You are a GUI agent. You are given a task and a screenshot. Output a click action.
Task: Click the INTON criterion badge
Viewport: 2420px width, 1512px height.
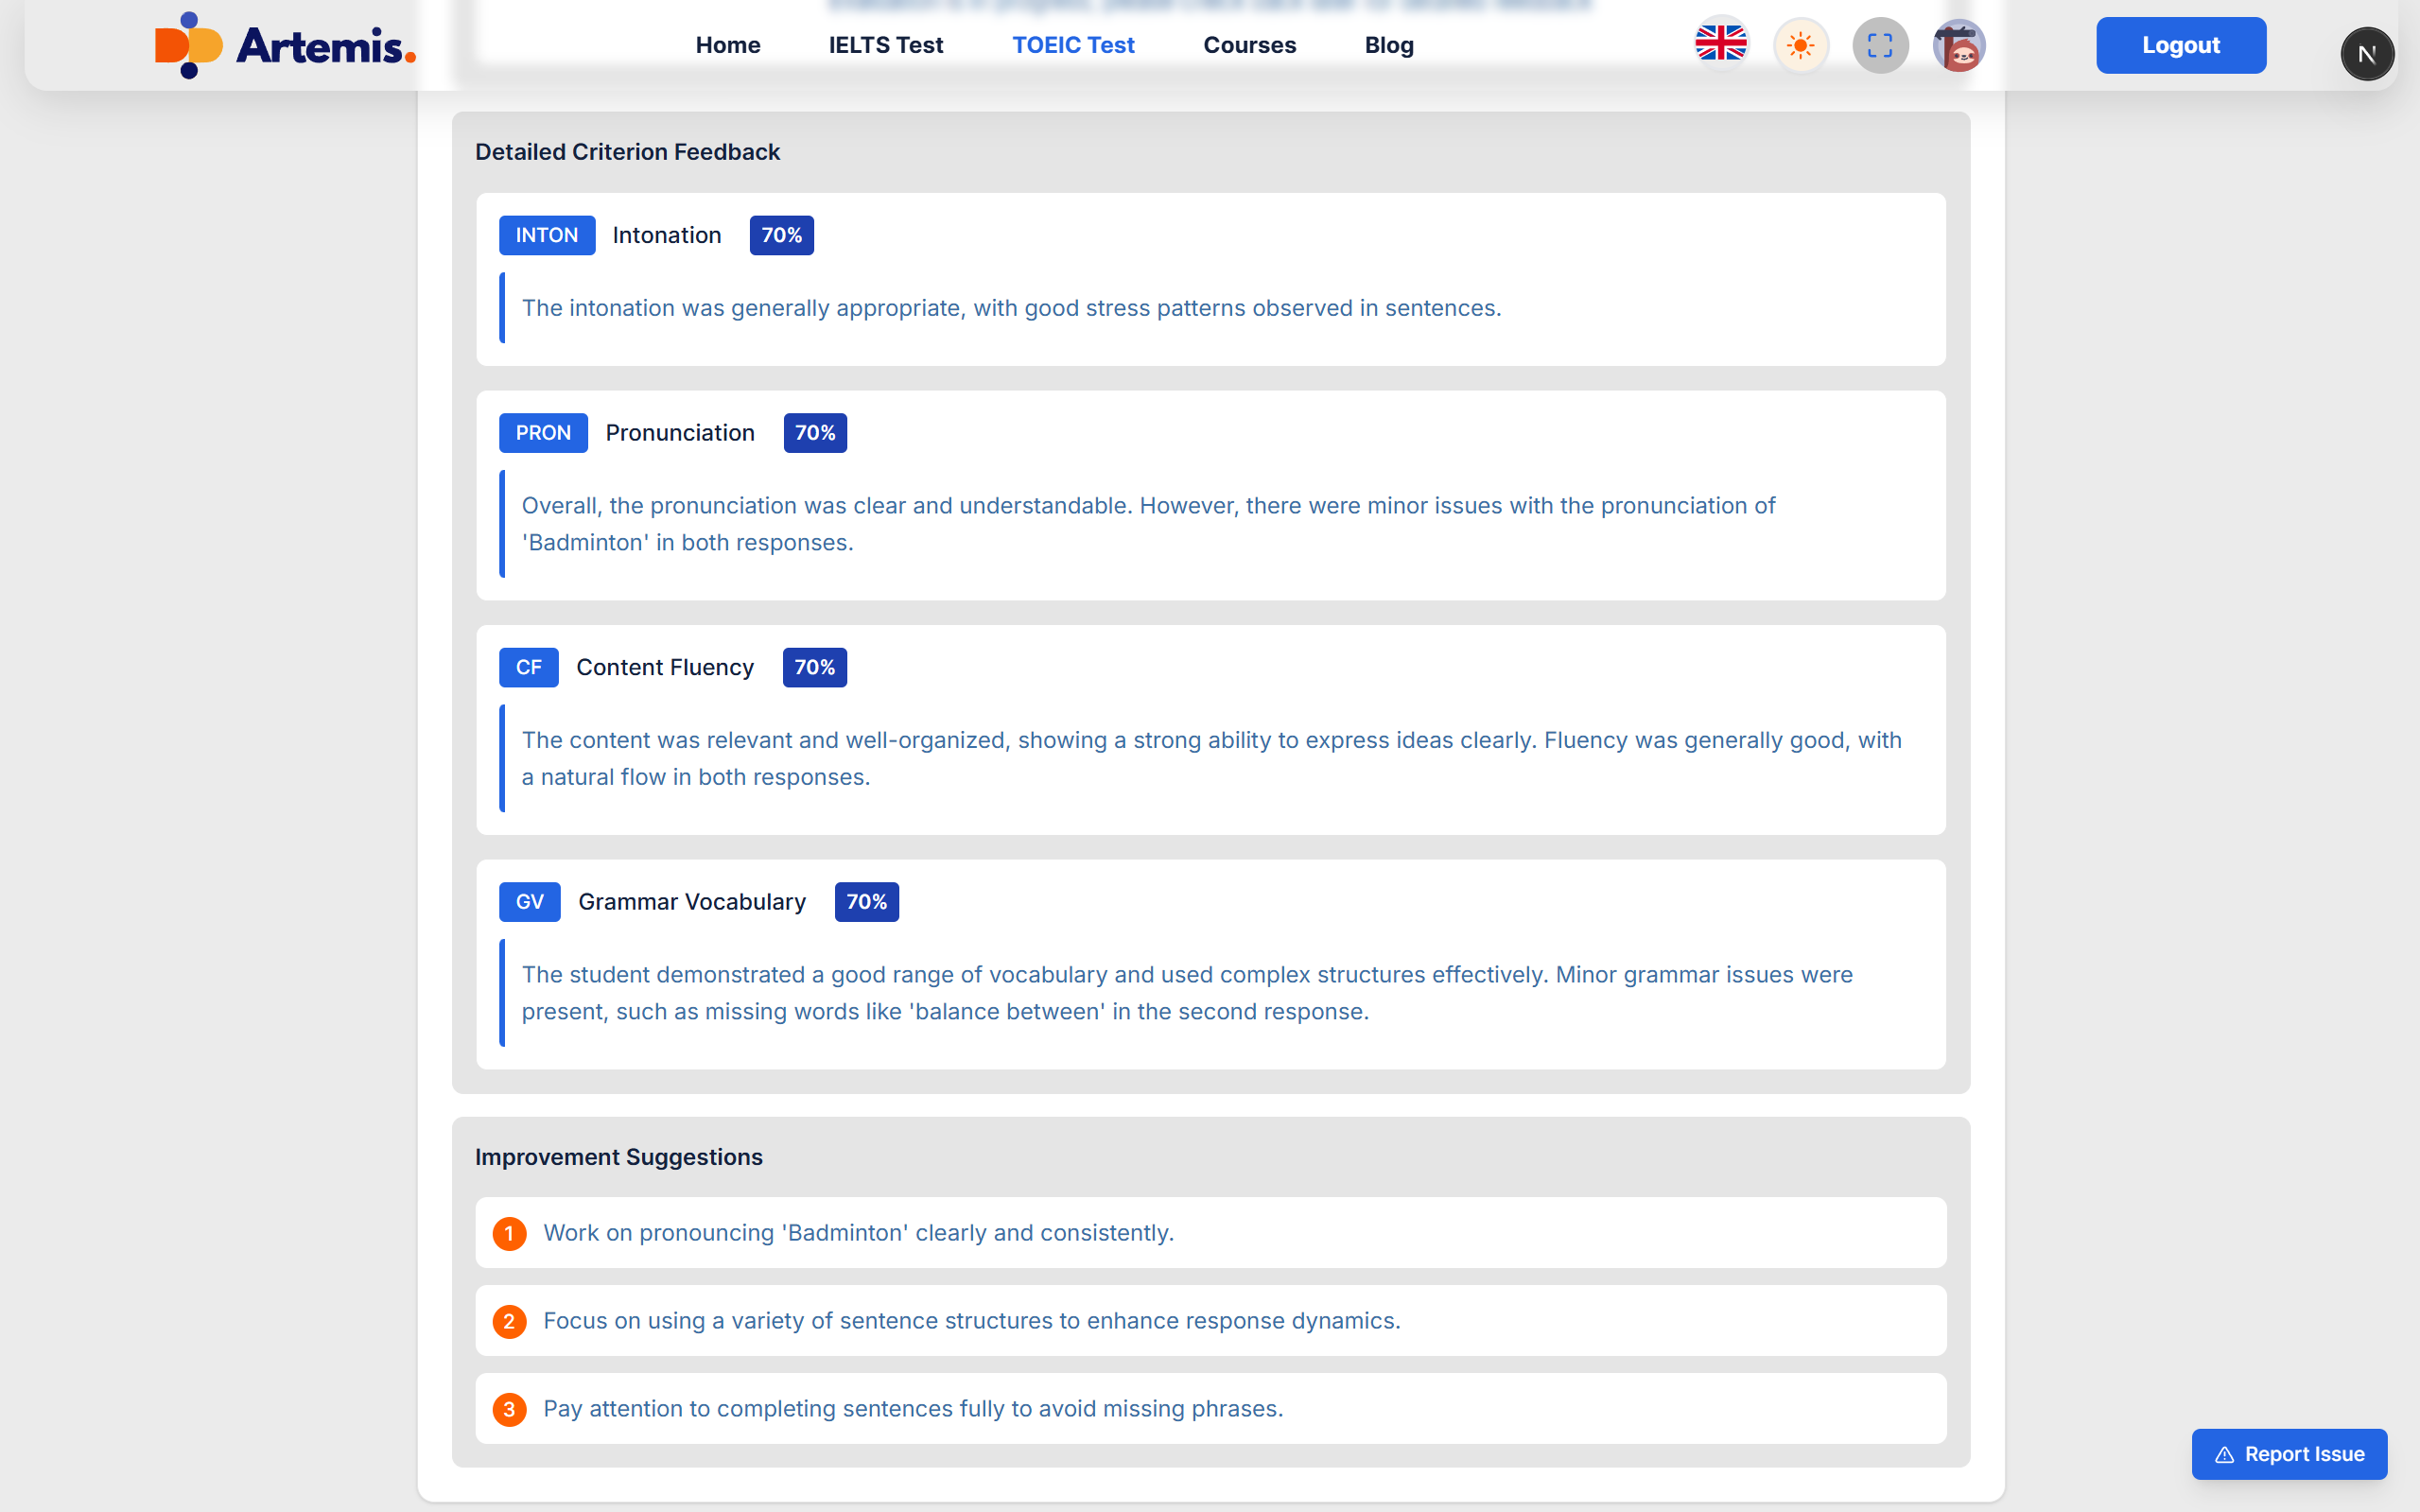pyautogui.click(x=546, y=235)
